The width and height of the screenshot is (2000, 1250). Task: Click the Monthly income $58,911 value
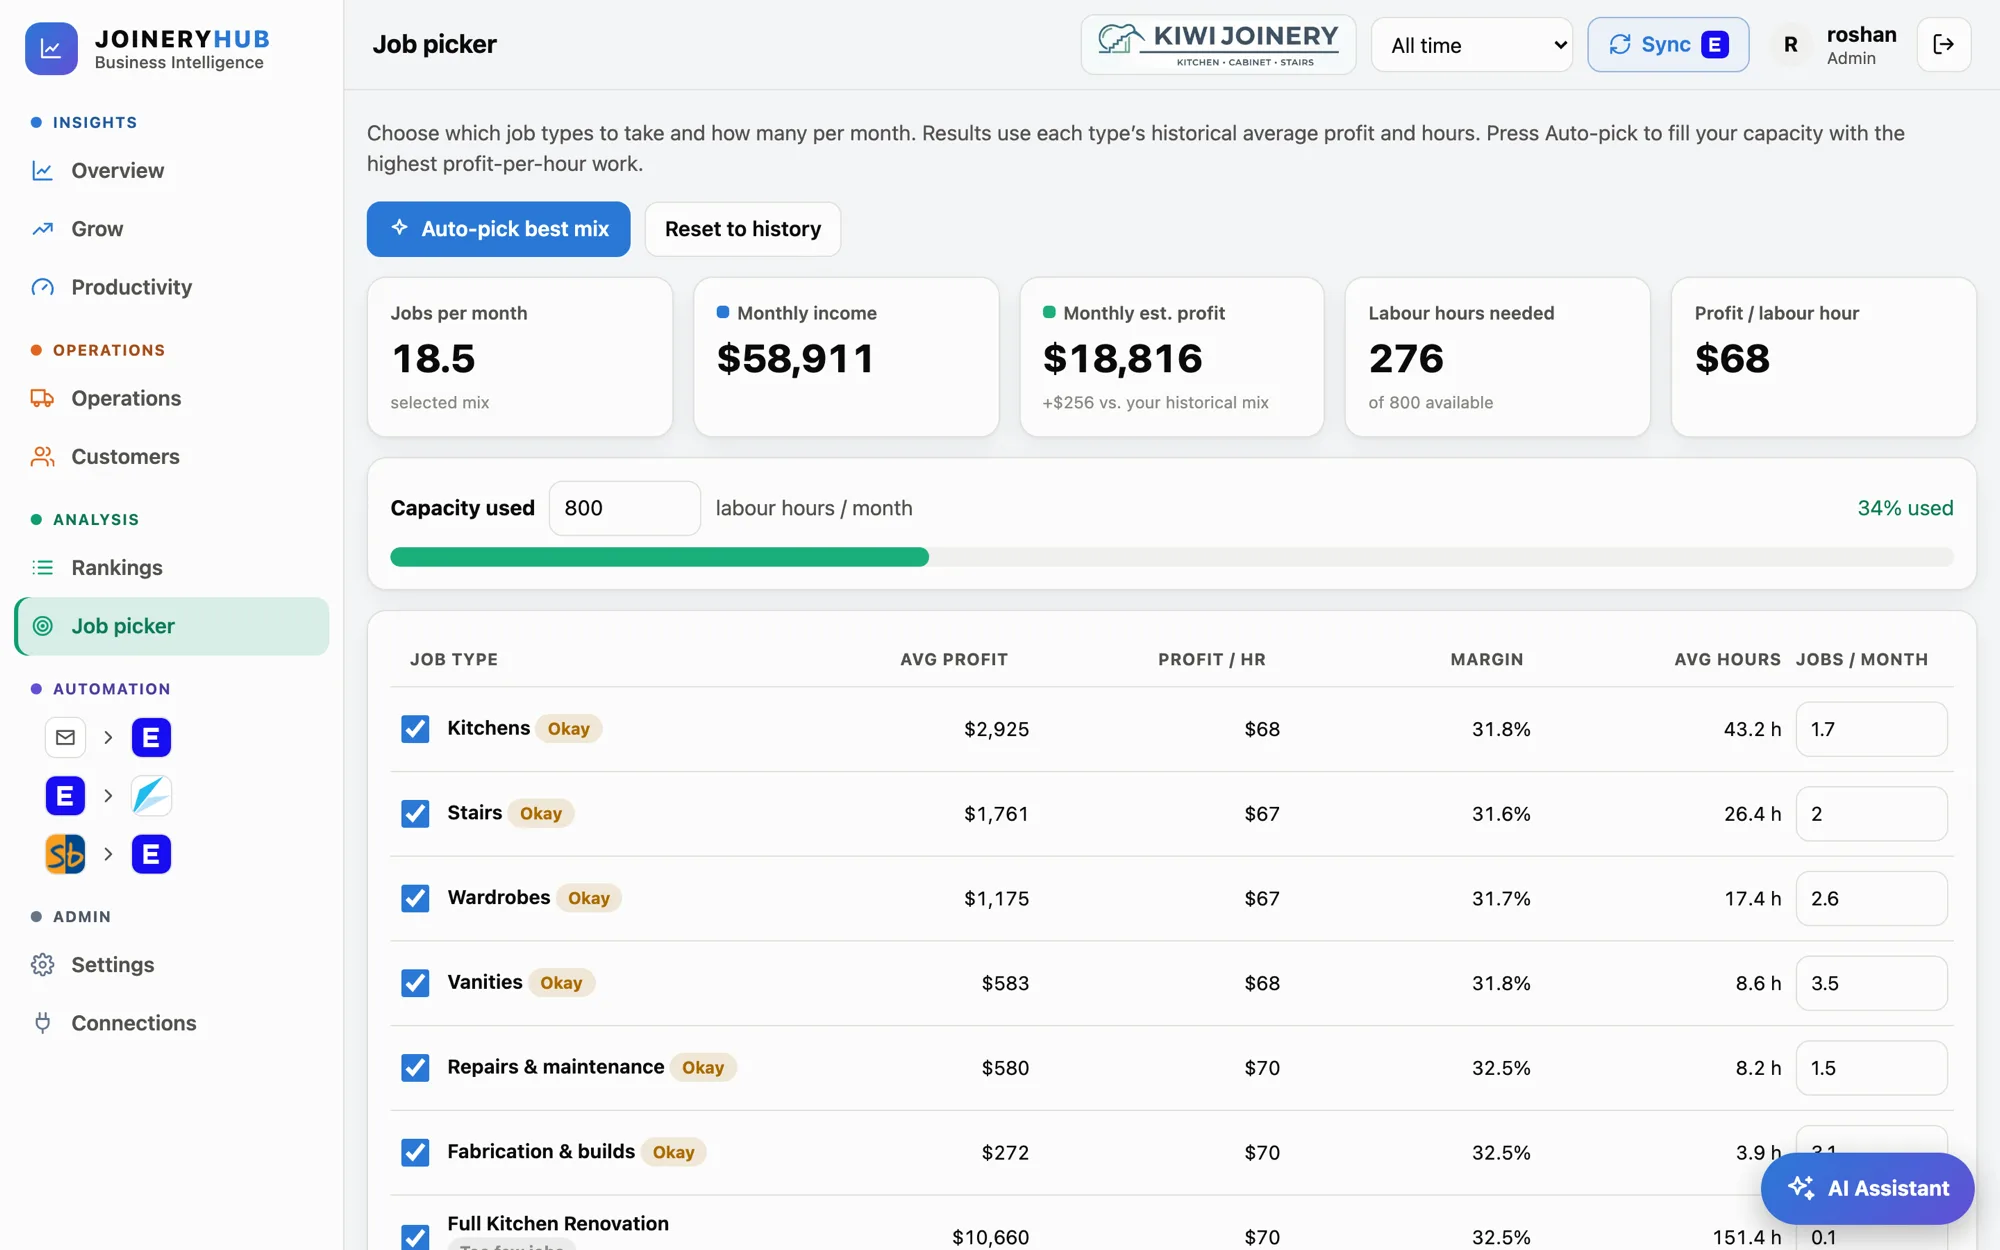coord(796,359)
